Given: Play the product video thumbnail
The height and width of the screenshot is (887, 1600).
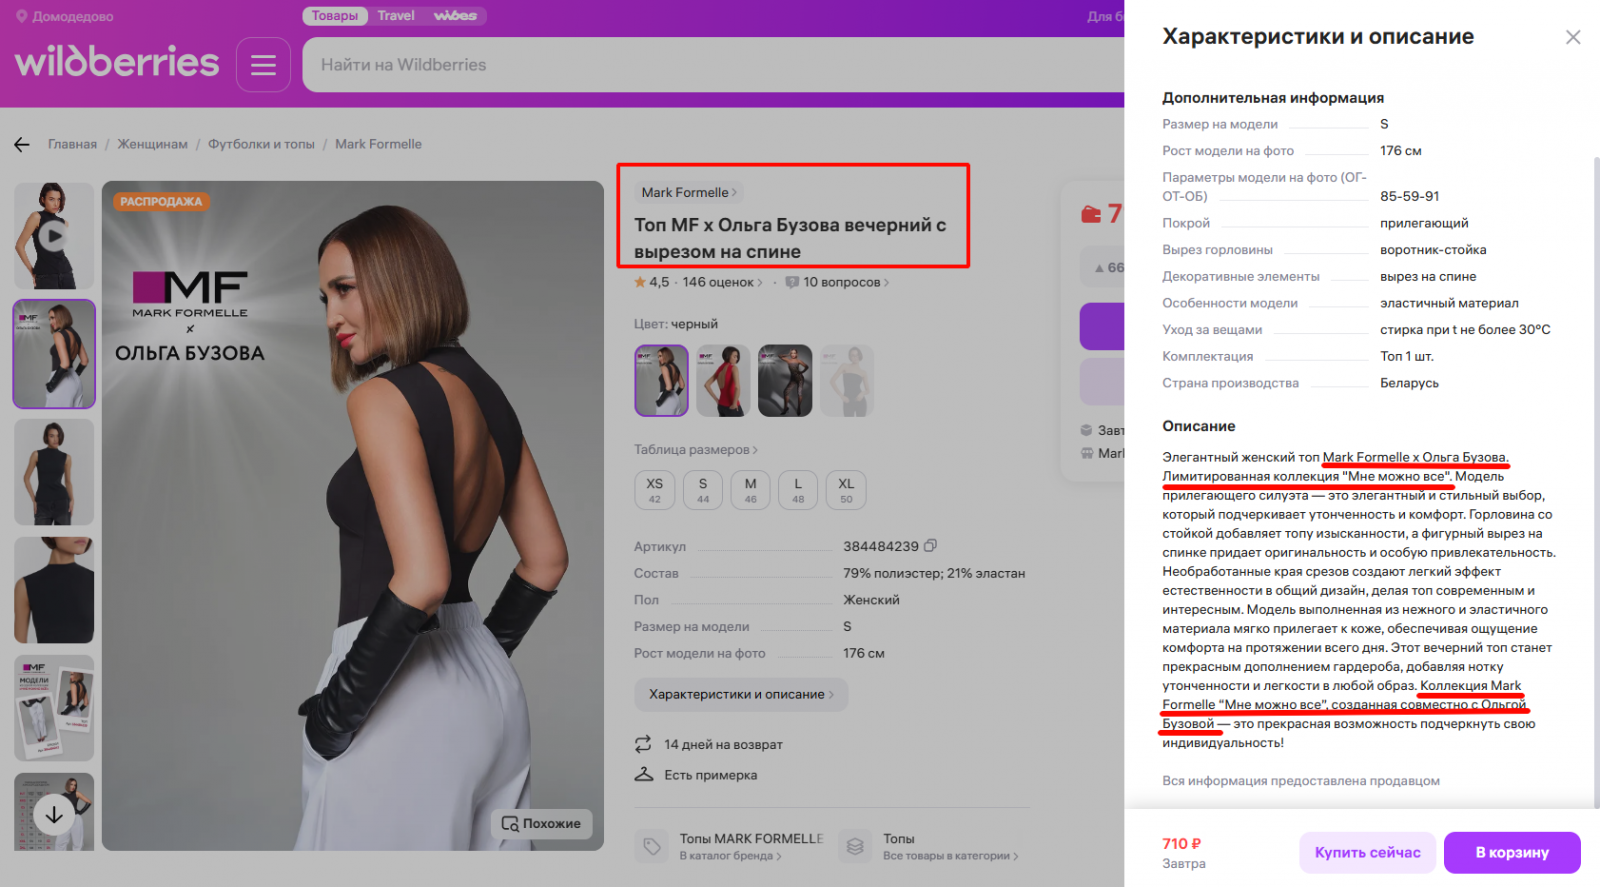Looking at the screenshot, I should pyautogui.click(x=54, y=236).
